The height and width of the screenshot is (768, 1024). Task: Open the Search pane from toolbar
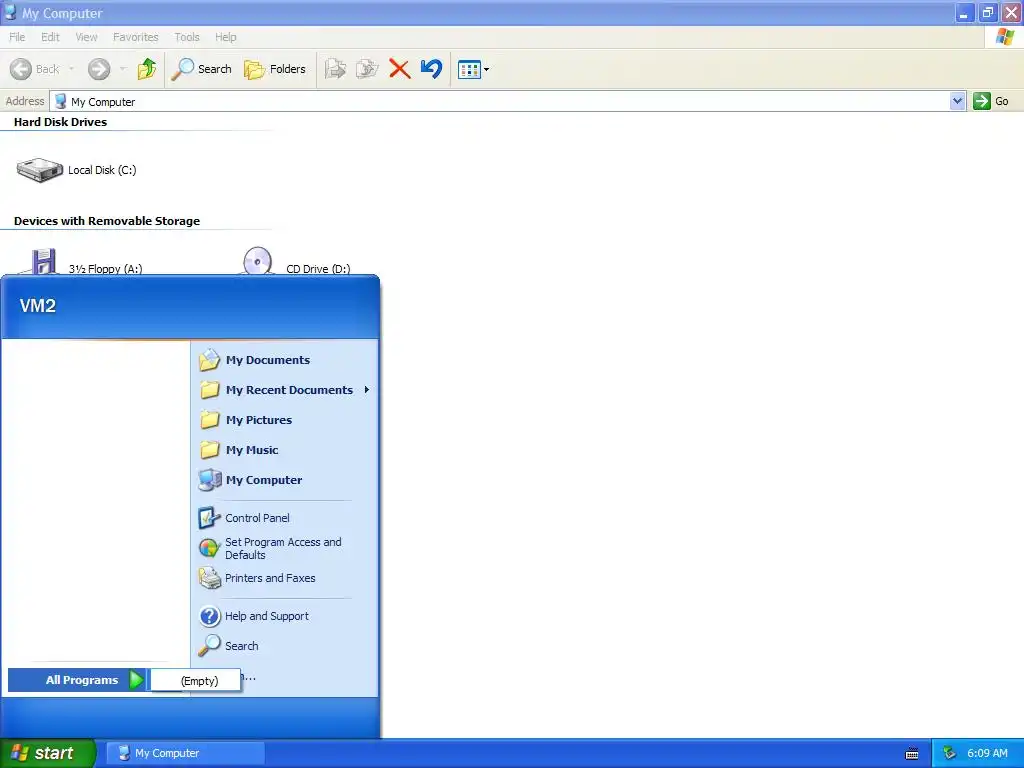click(x=201, y=69)
